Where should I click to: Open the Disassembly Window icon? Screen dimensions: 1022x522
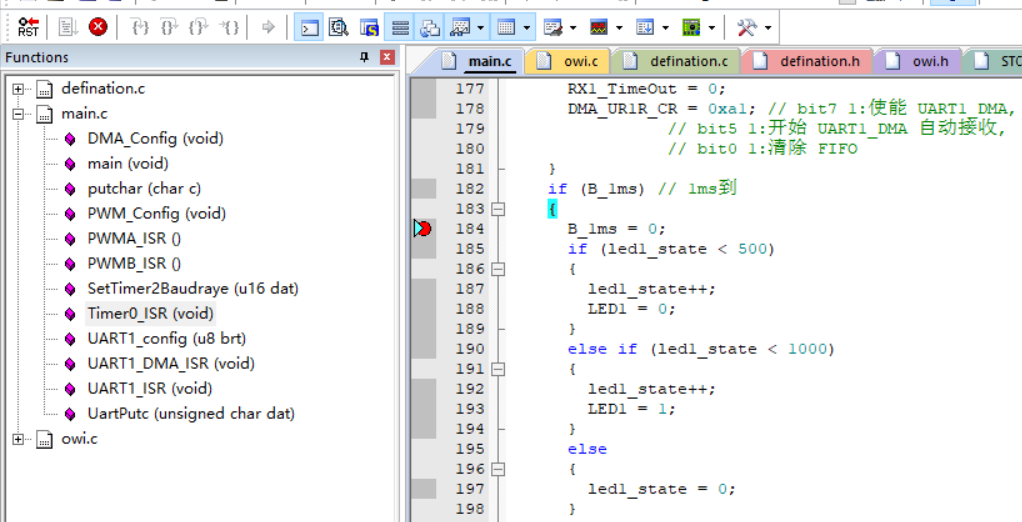pos(339,27)
